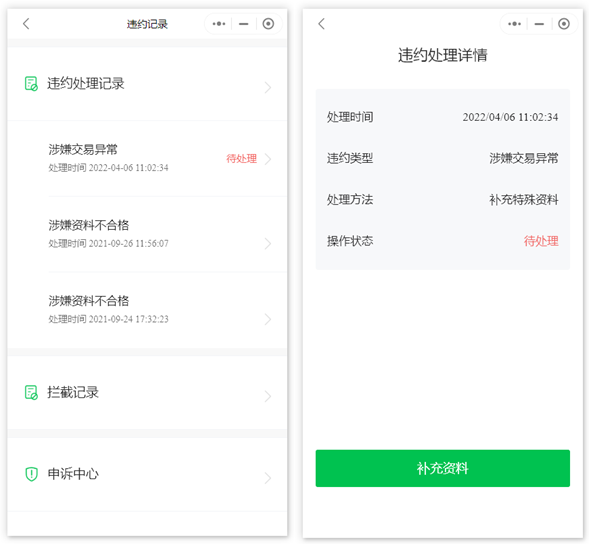Expand 拦截记录 with its chevron arrow

point(267,396)
